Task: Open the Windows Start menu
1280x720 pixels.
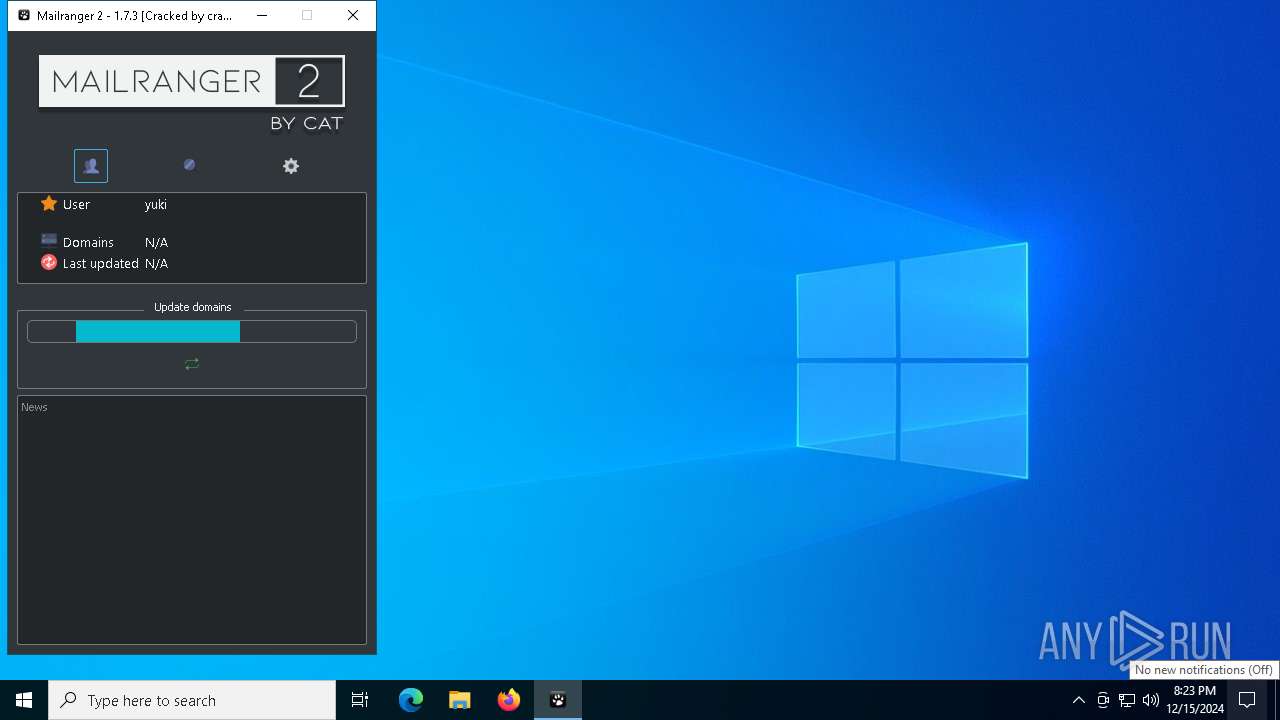Action: pyautogui.click(x=24, y=700)
